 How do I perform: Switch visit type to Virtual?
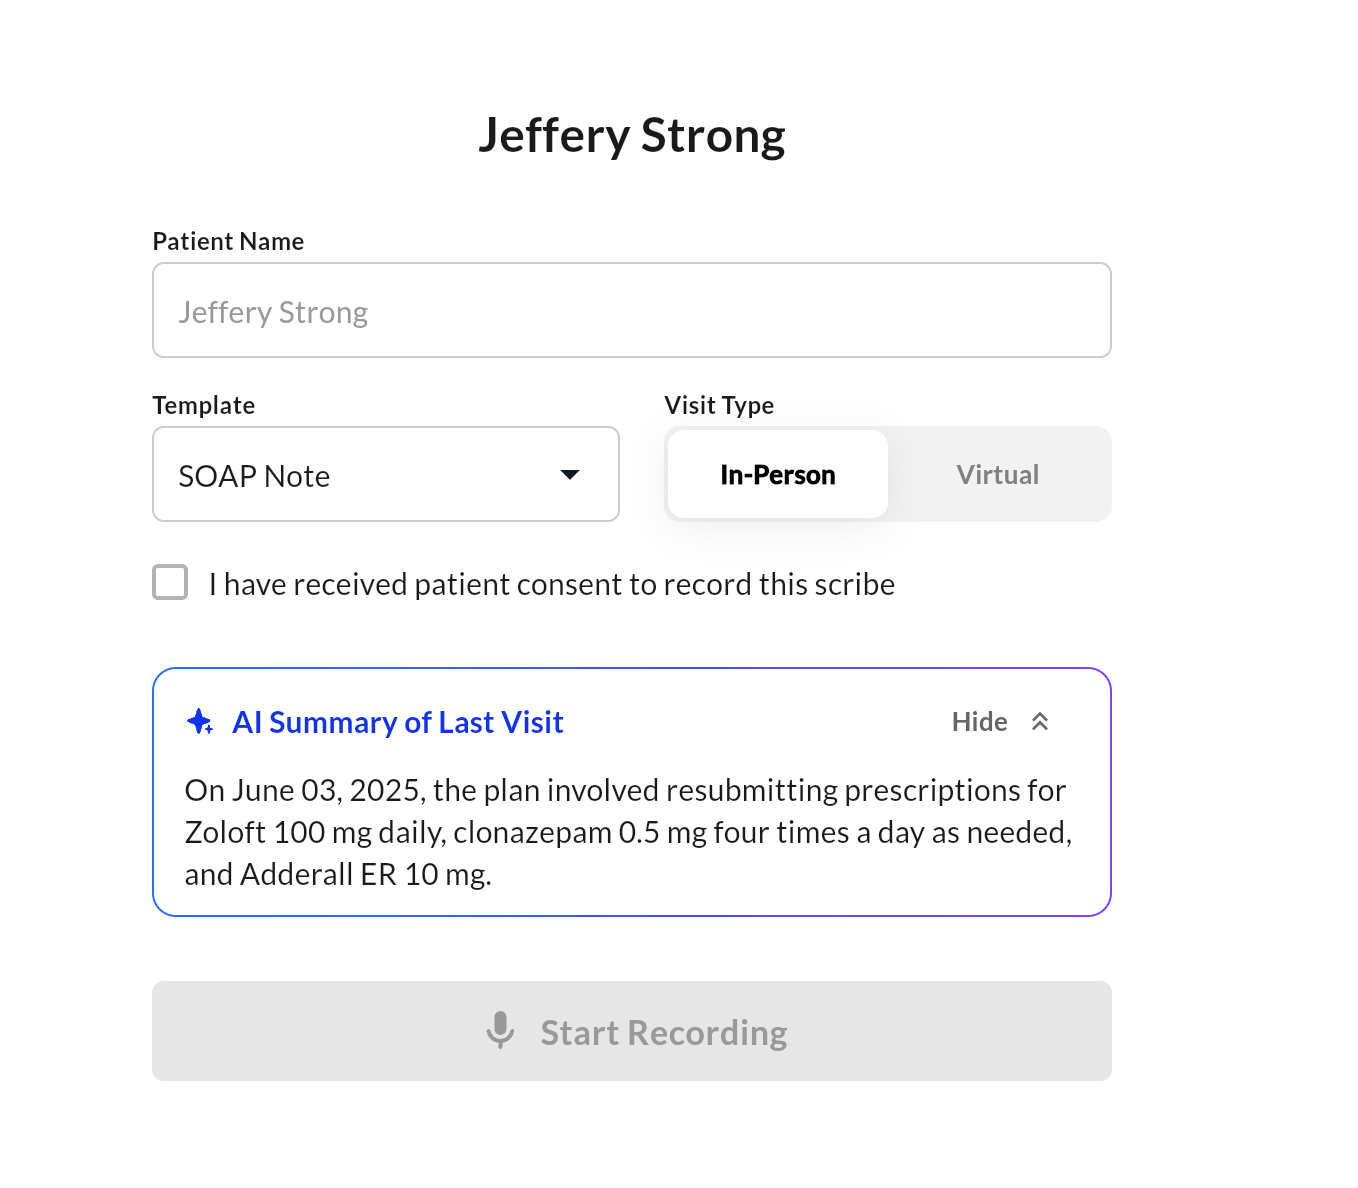[997, 475]
